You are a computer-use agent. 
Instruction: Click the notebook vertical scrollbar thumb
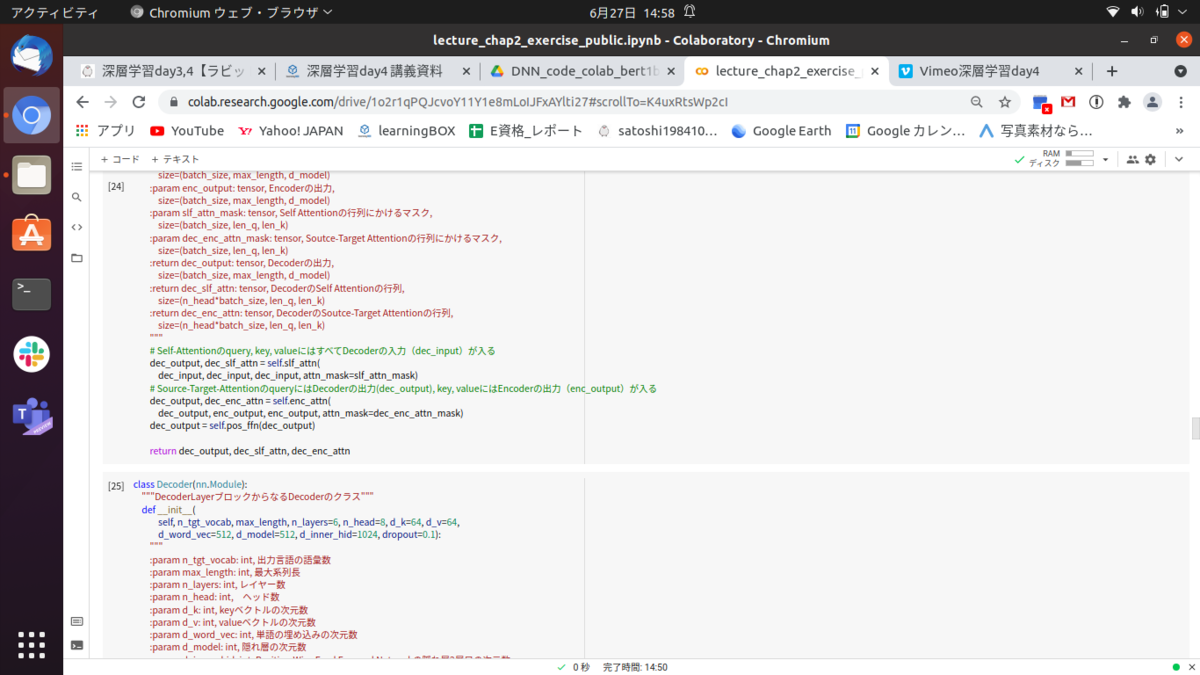coord(1195,428)
